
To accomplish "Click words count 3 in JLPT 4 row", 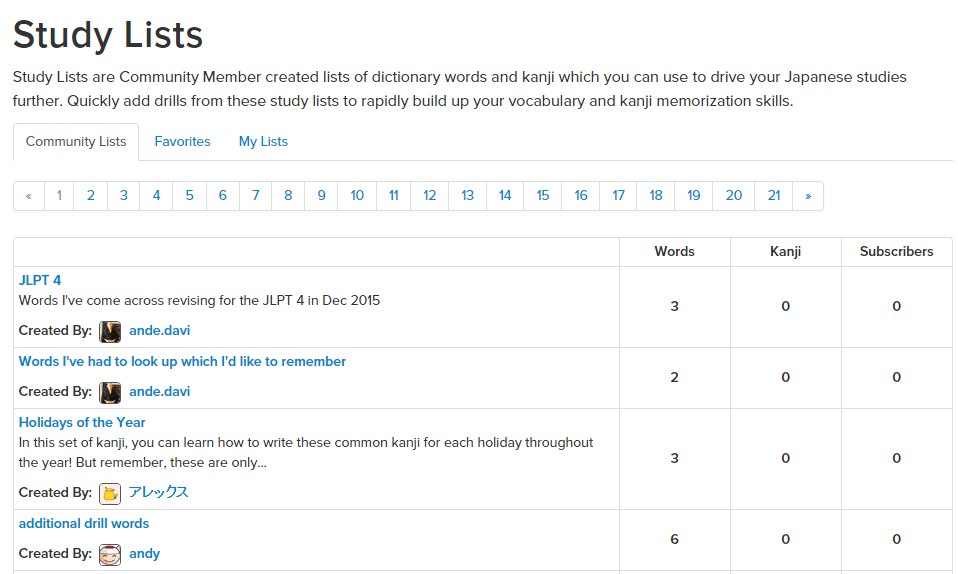I will (x=675, y=307).
